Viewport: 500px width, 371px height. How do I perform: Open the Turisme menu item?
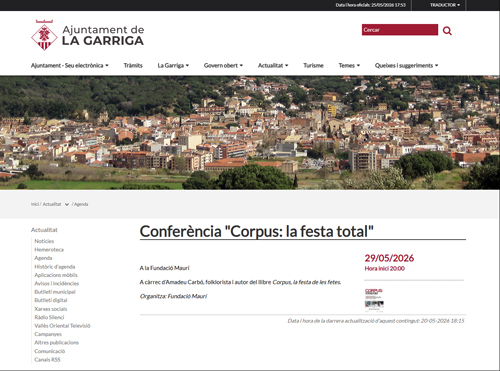[313, 65]
